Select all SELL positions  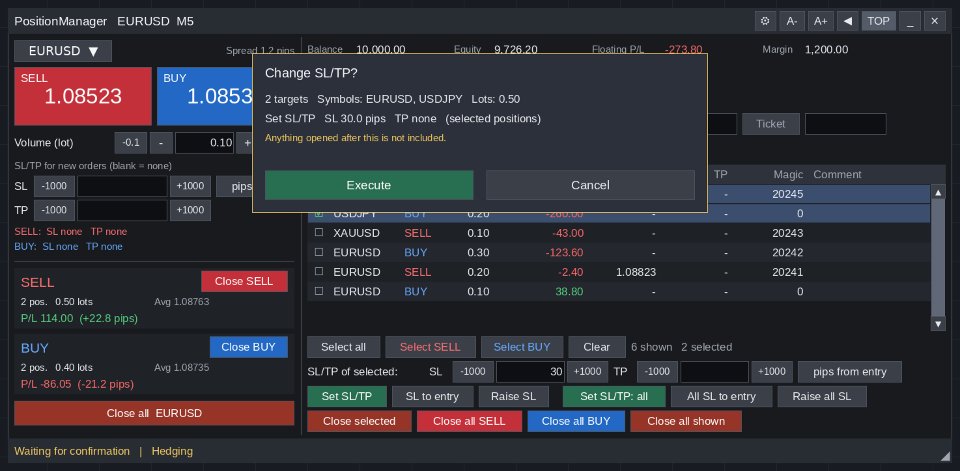430,347
